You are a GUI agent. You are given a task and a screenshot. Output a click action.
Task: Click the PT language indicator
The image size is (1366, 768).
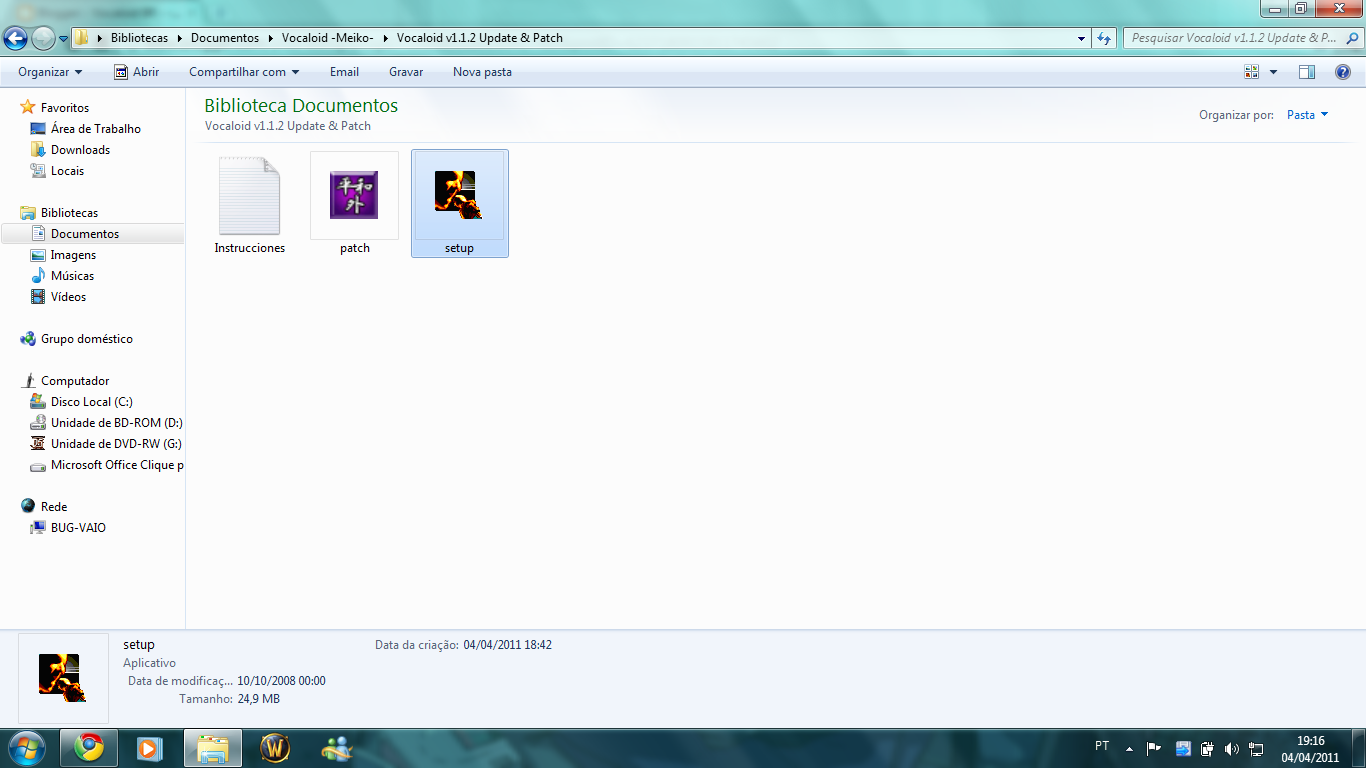pos(1102,746)
